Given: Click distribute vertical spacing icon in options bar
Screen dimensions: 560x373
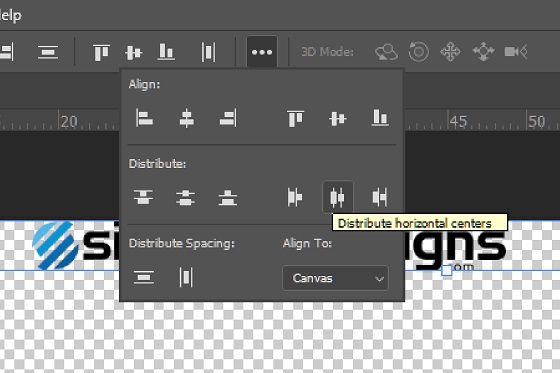Looking at the screenshot, I should point(48,52).
